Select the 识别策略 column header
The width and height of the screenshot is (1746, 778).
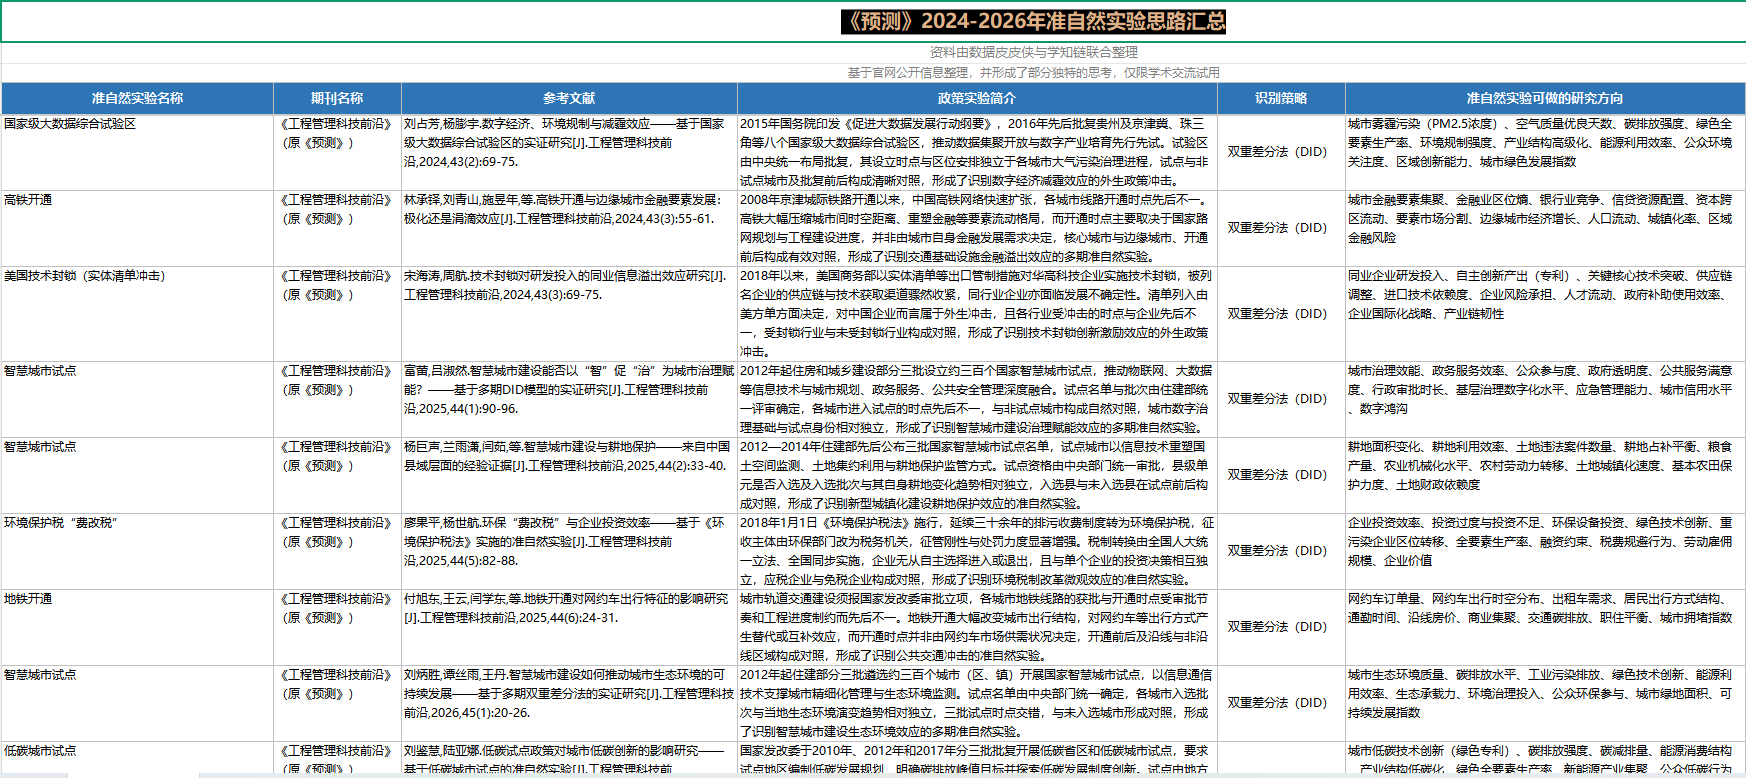coord(1281,98)
